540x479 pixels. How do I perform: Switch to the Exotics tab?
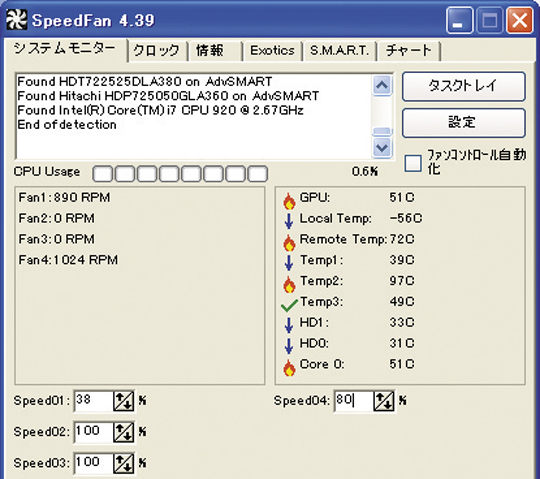pos(273,51)
